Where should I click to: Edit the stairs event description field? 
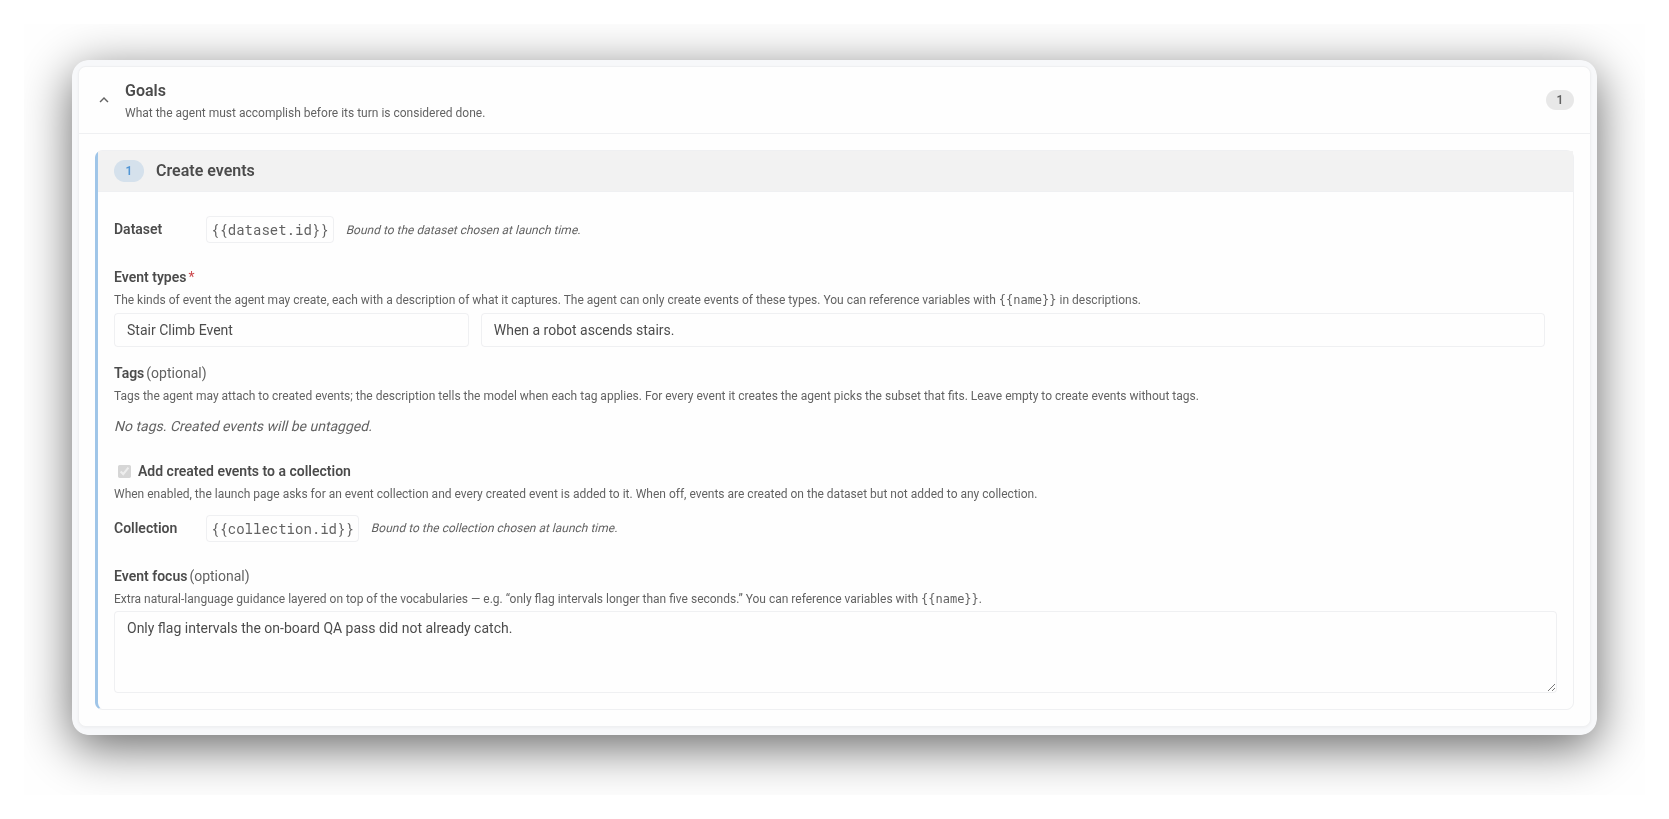[x=1012, y=330]
